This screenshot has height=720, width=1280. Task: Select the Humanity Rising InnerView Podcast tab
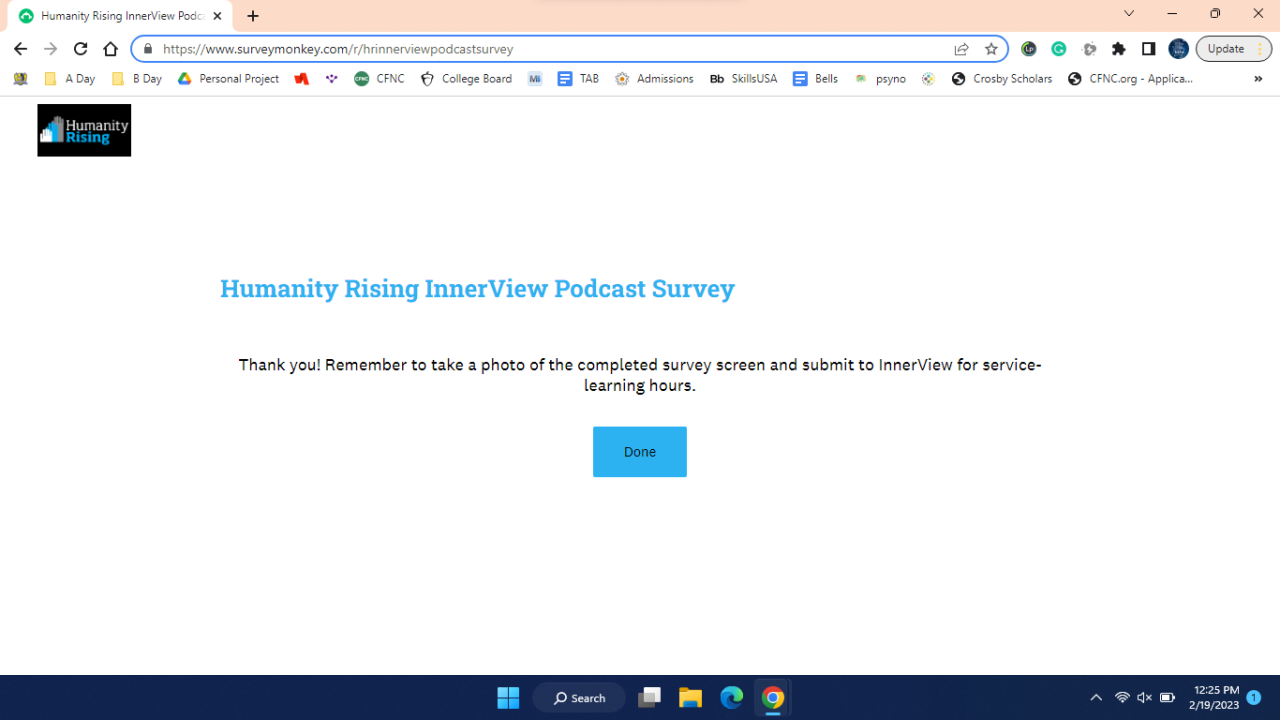point(120,16)
